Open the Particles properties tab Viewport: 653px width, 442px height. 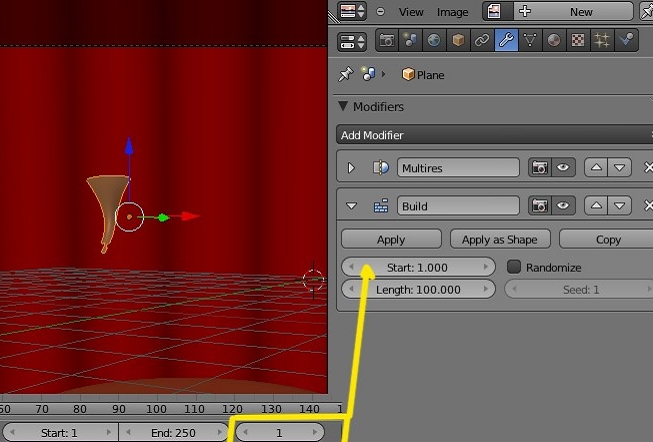point(602,40)
